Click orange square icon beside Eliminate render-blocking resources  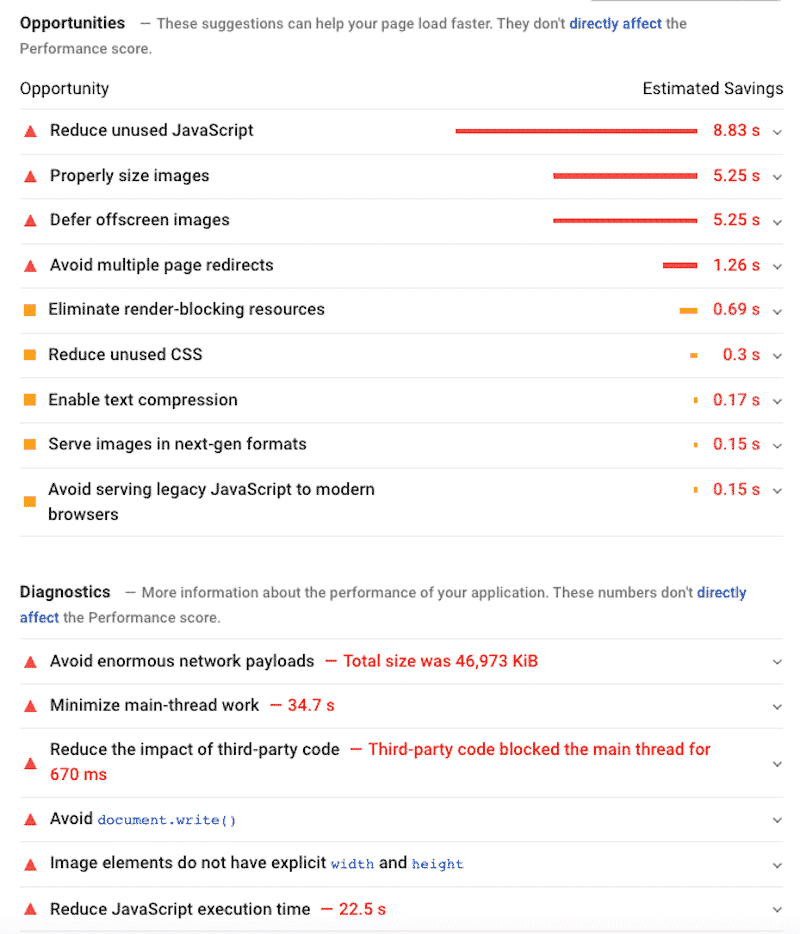[x=30, y=310]
